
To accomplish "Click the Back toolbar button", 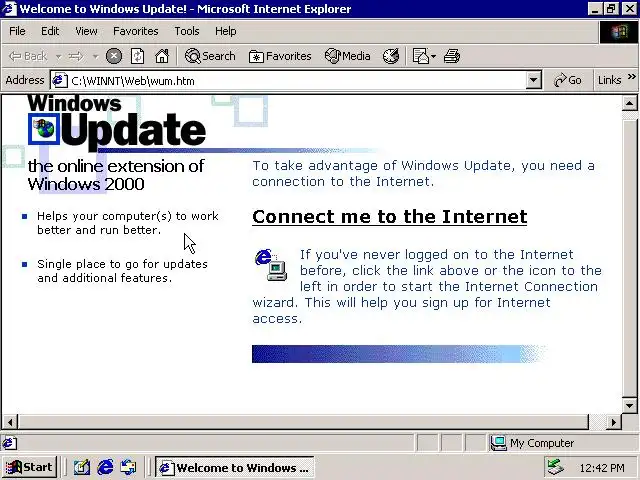I will 28,56.
